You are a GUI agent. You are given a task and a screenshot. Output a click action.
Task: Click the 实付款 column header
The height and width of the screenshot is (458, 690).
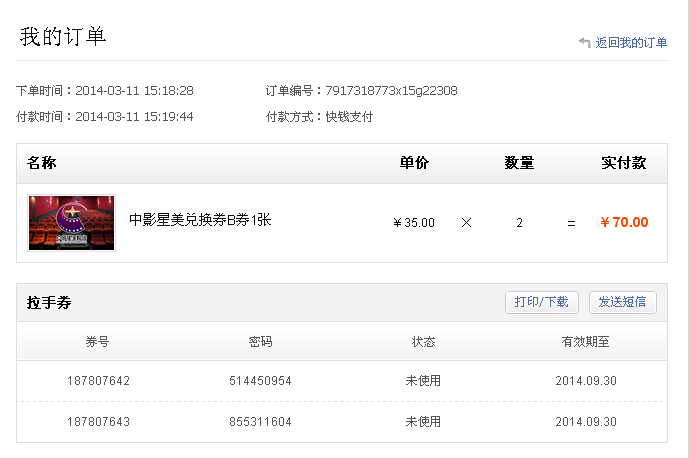pyautogui.click(x=623, y=163)
